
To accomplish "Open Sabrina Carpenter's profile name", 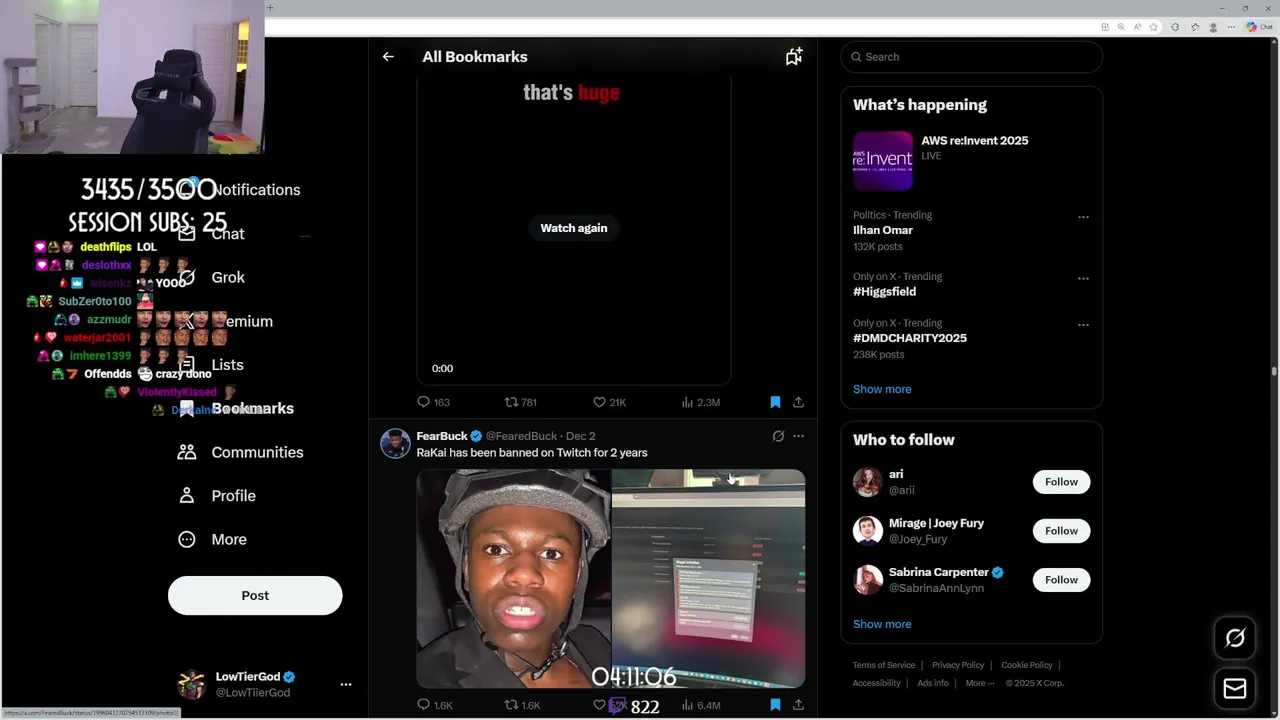I will pos(939,572).
